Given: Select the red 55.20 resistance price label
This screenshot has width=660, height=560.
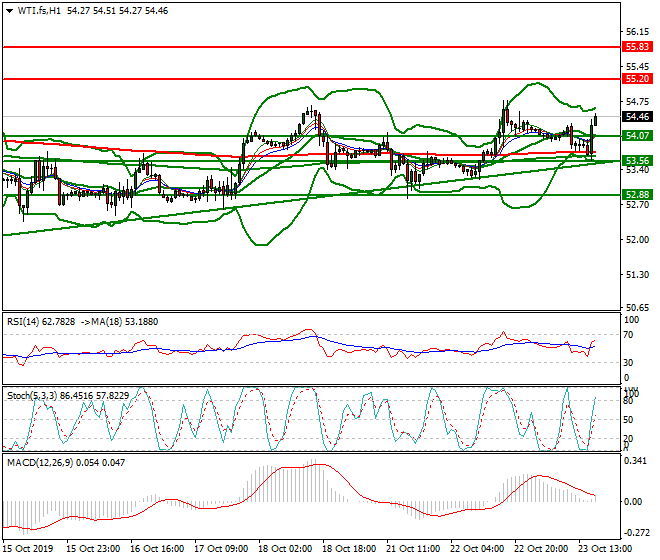Looking at the screenshot, I should tap(637, 79).
